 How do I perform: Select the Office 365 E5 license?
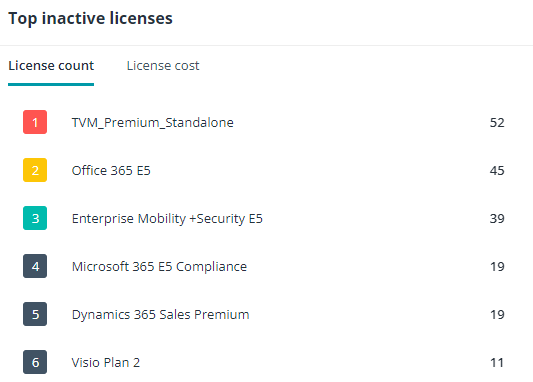(x=111, y=170)
